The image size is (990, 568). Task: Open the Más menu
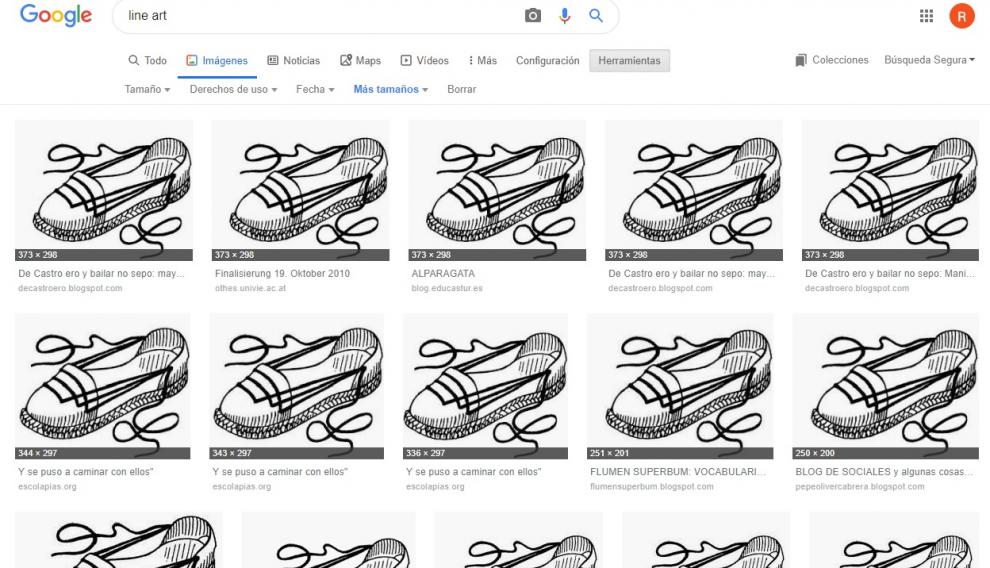pyautogui.click(x=482, y=61)
